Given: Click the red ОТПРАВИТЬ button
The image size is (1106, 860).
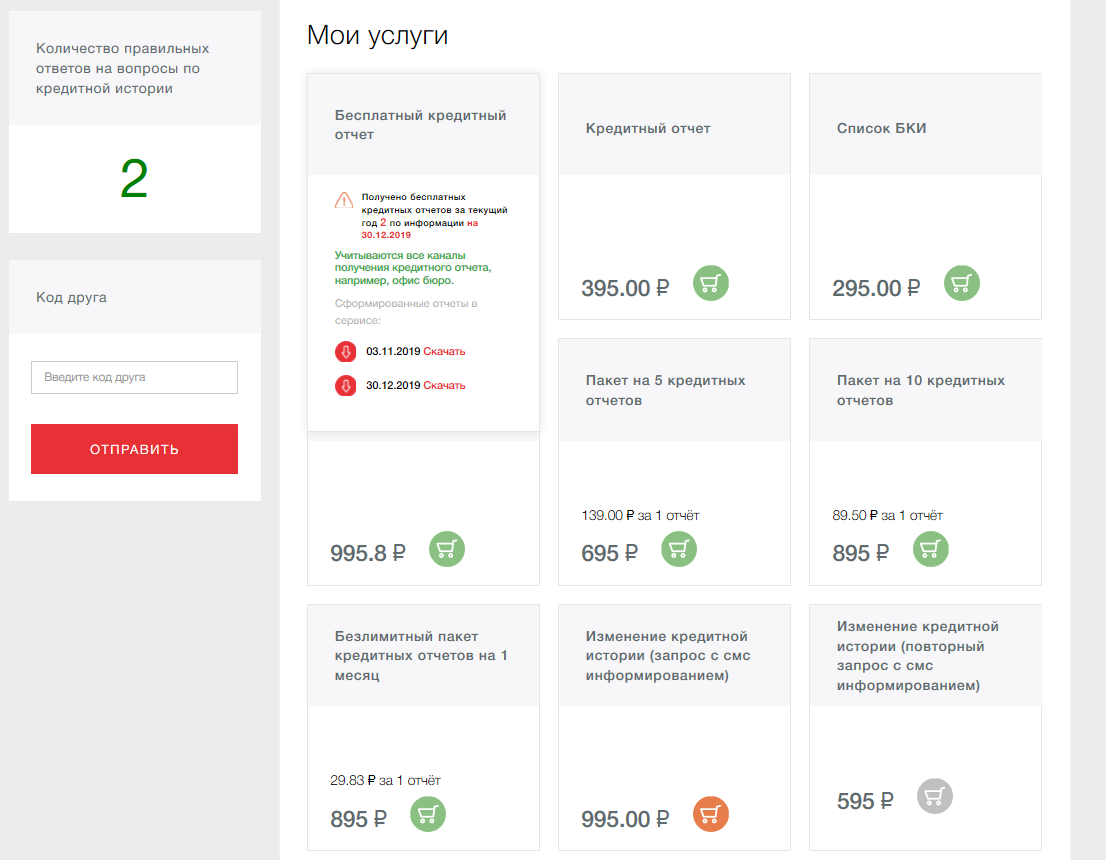Looking at the screenshot, I should point(134,449).
